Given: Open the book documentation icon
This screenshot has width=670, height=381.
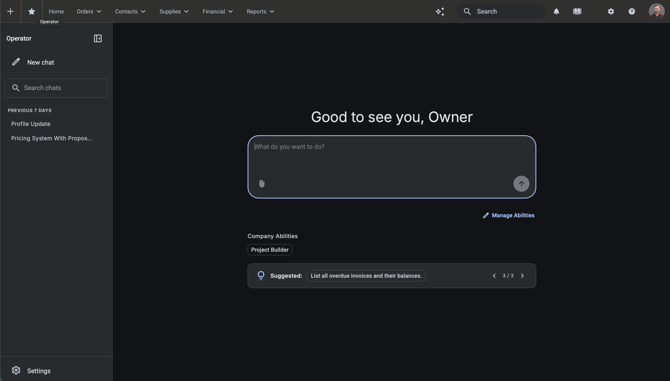Looking at the screenshot, I should click(577, 12).
